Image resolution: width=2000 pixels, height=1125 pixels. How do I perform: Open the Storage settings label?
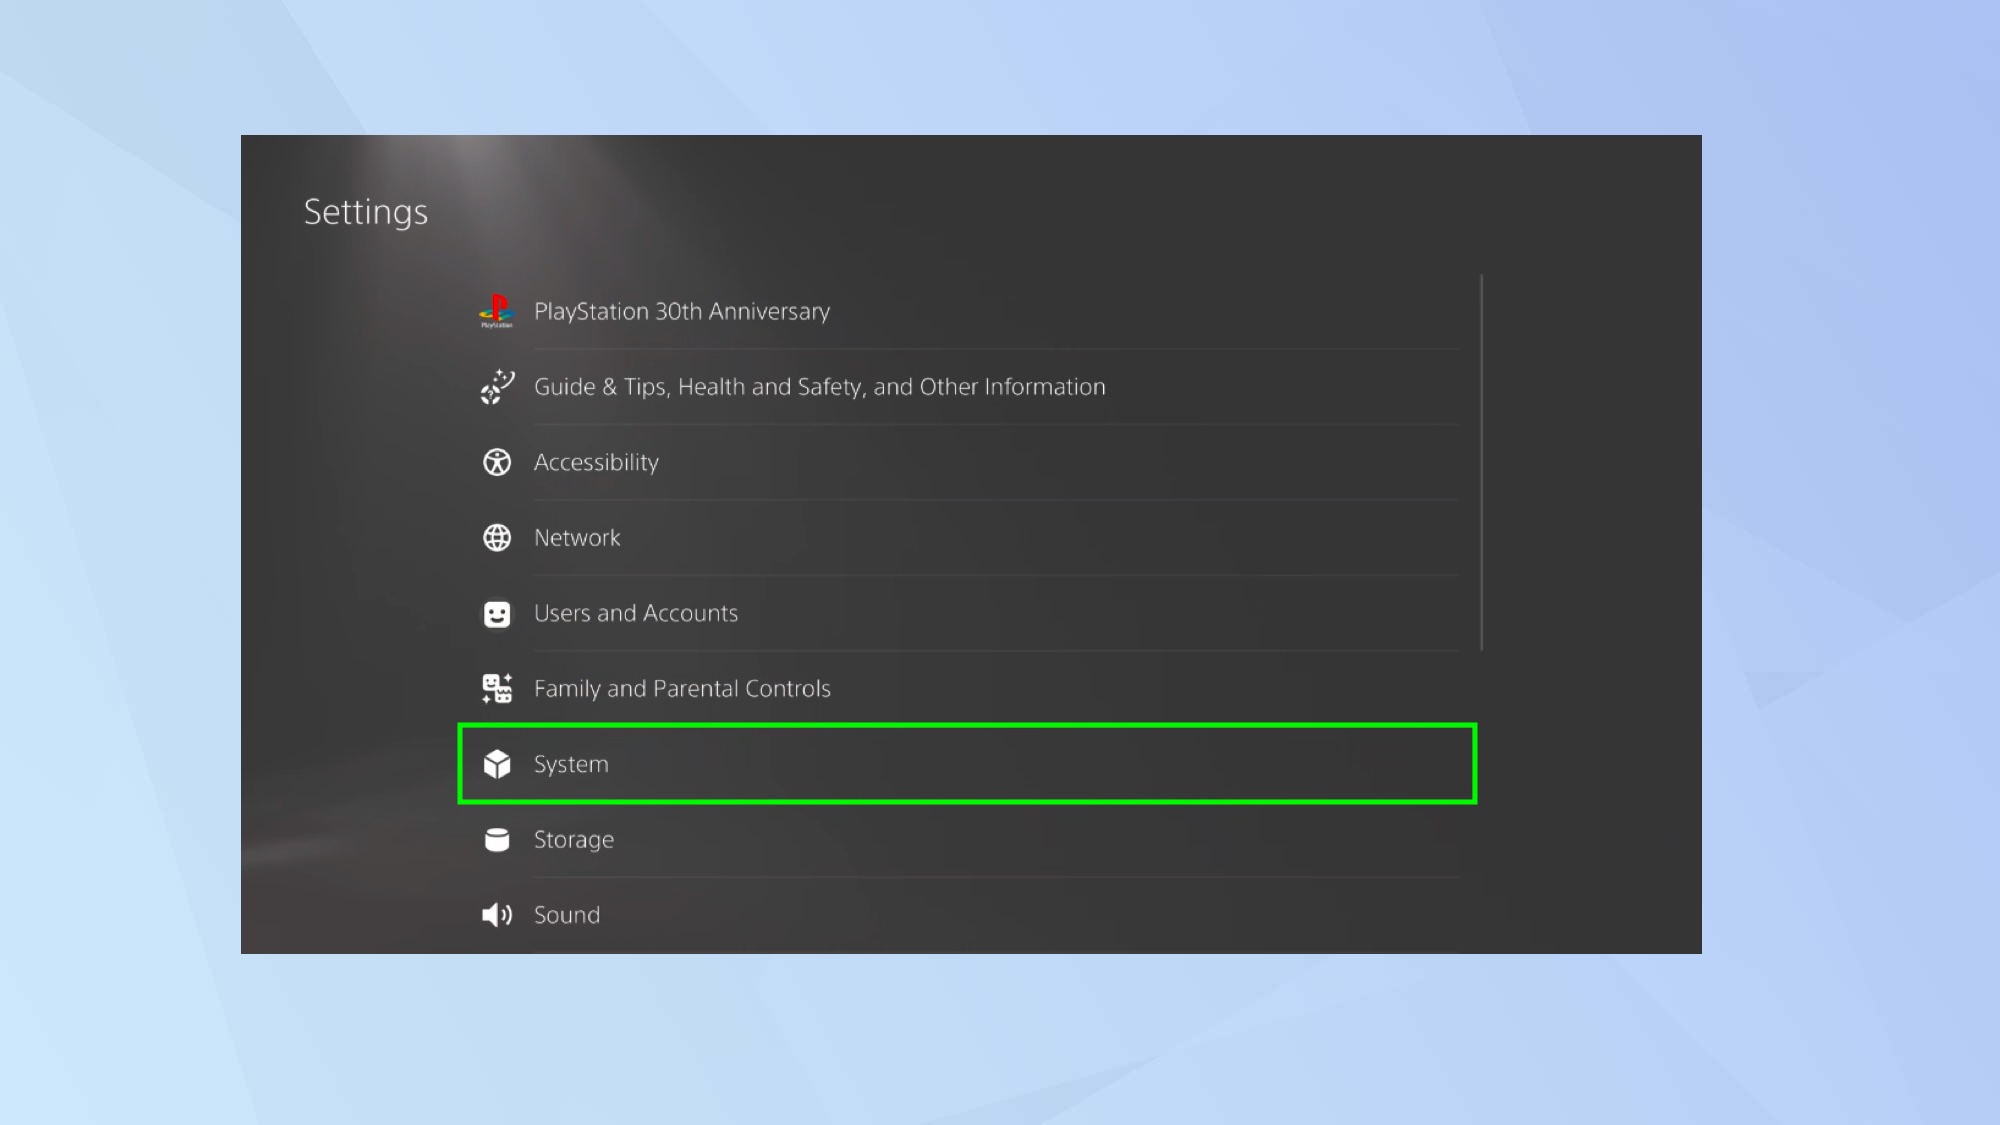[x=573, y=840]
